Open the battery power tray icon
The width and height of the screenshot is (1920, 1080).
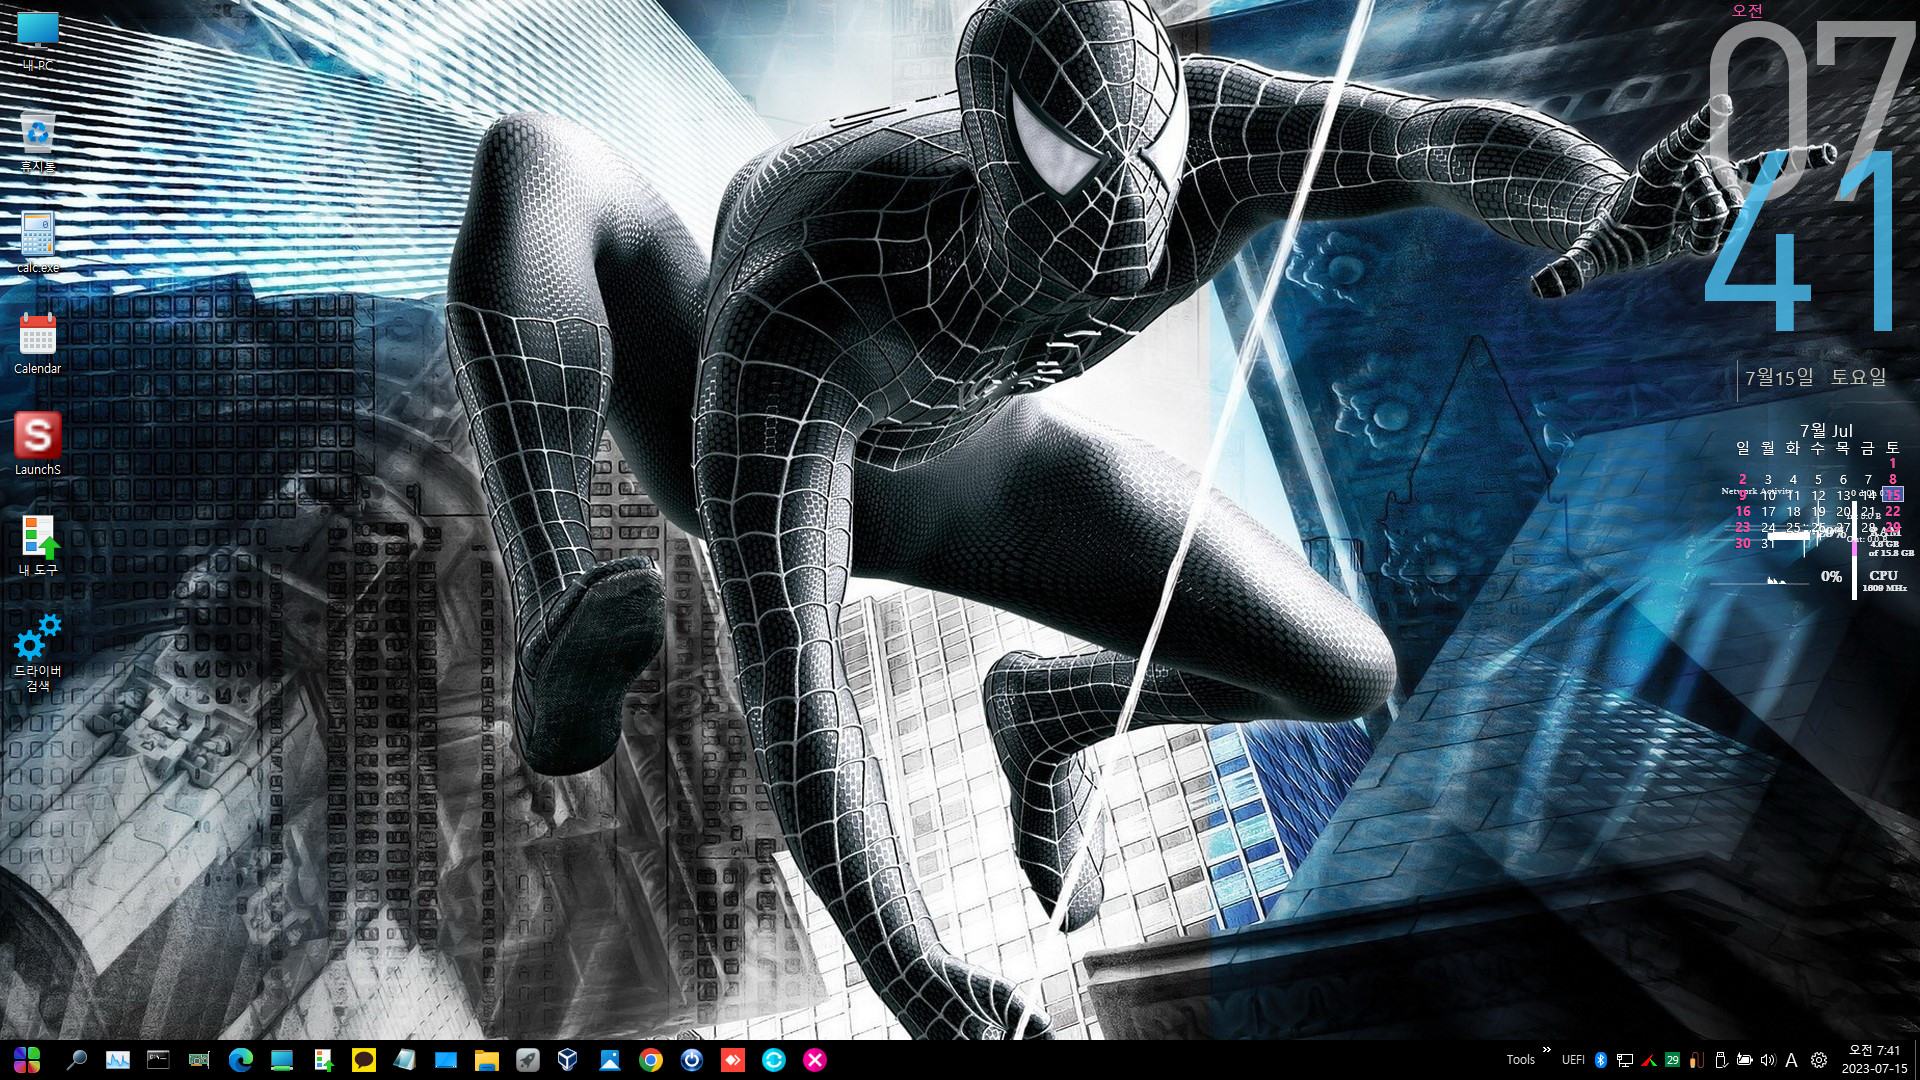pos(1744,1060)
